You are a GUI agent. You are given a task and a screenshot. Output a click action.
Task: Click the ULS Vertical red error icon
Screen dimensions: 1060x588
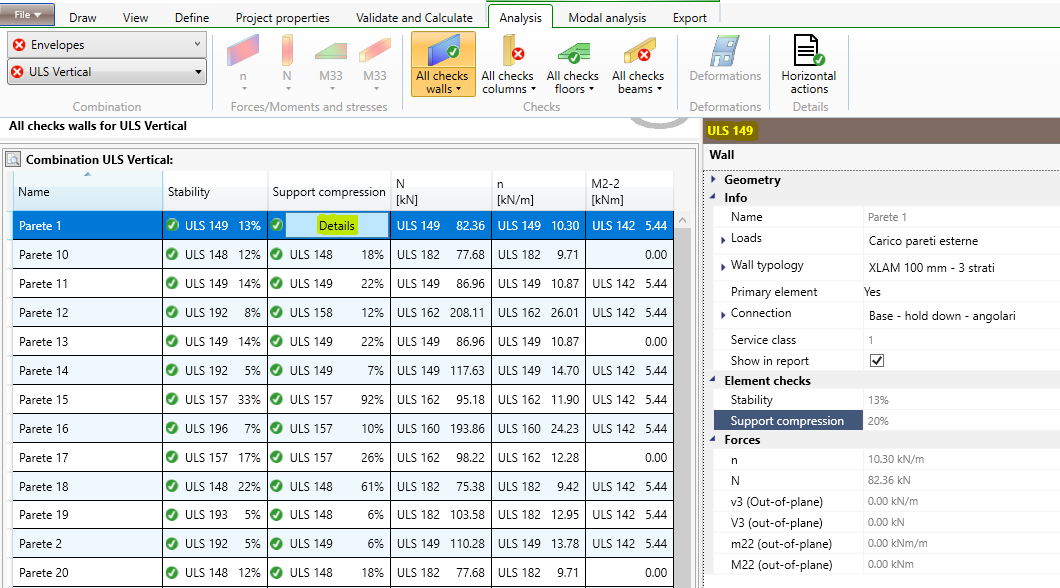click(x=18, y=72)
